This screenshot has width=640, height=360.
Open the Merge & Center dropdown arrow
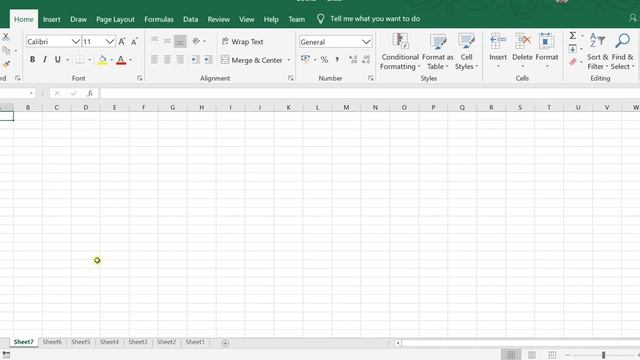[x=289, y=60]
